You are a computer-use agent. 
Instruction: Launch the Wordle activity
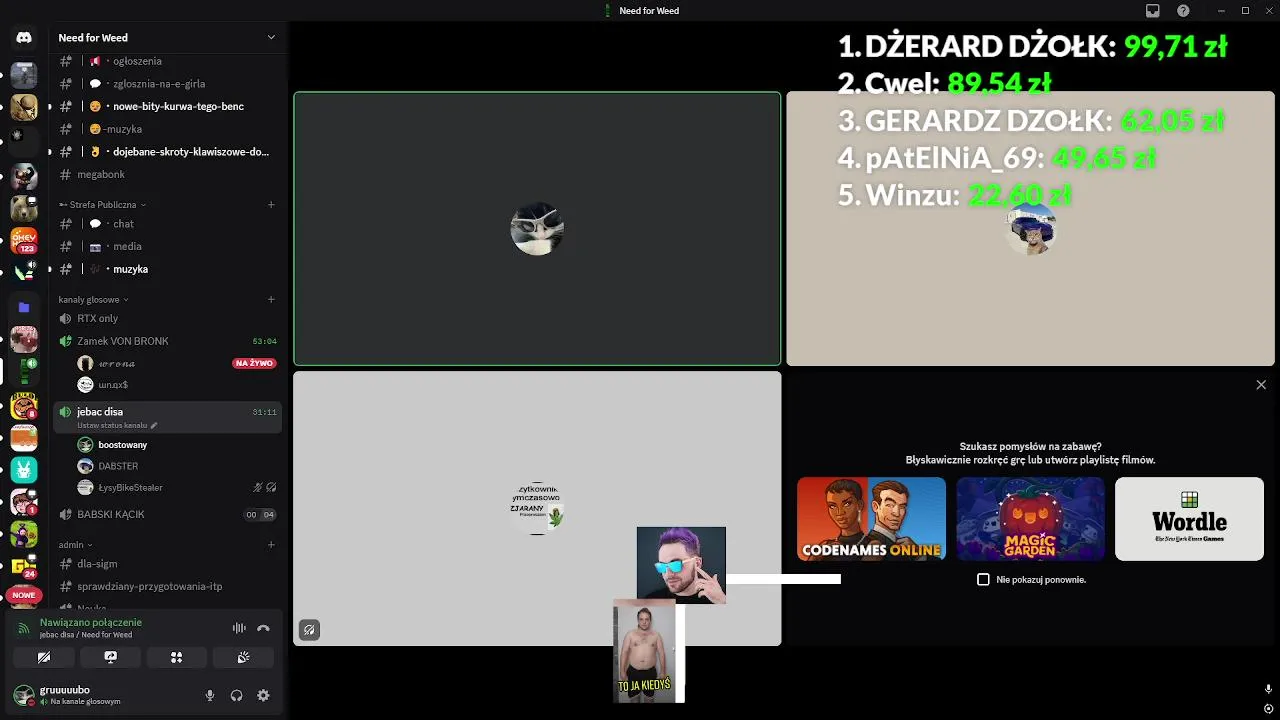1189,519
